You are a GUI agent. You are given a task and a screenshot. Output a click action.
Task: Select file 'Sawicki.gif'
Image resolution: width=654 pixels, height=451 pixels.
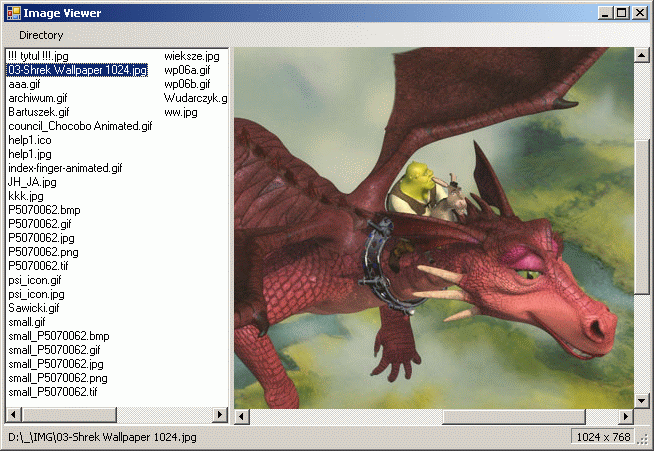pos(34,308)
